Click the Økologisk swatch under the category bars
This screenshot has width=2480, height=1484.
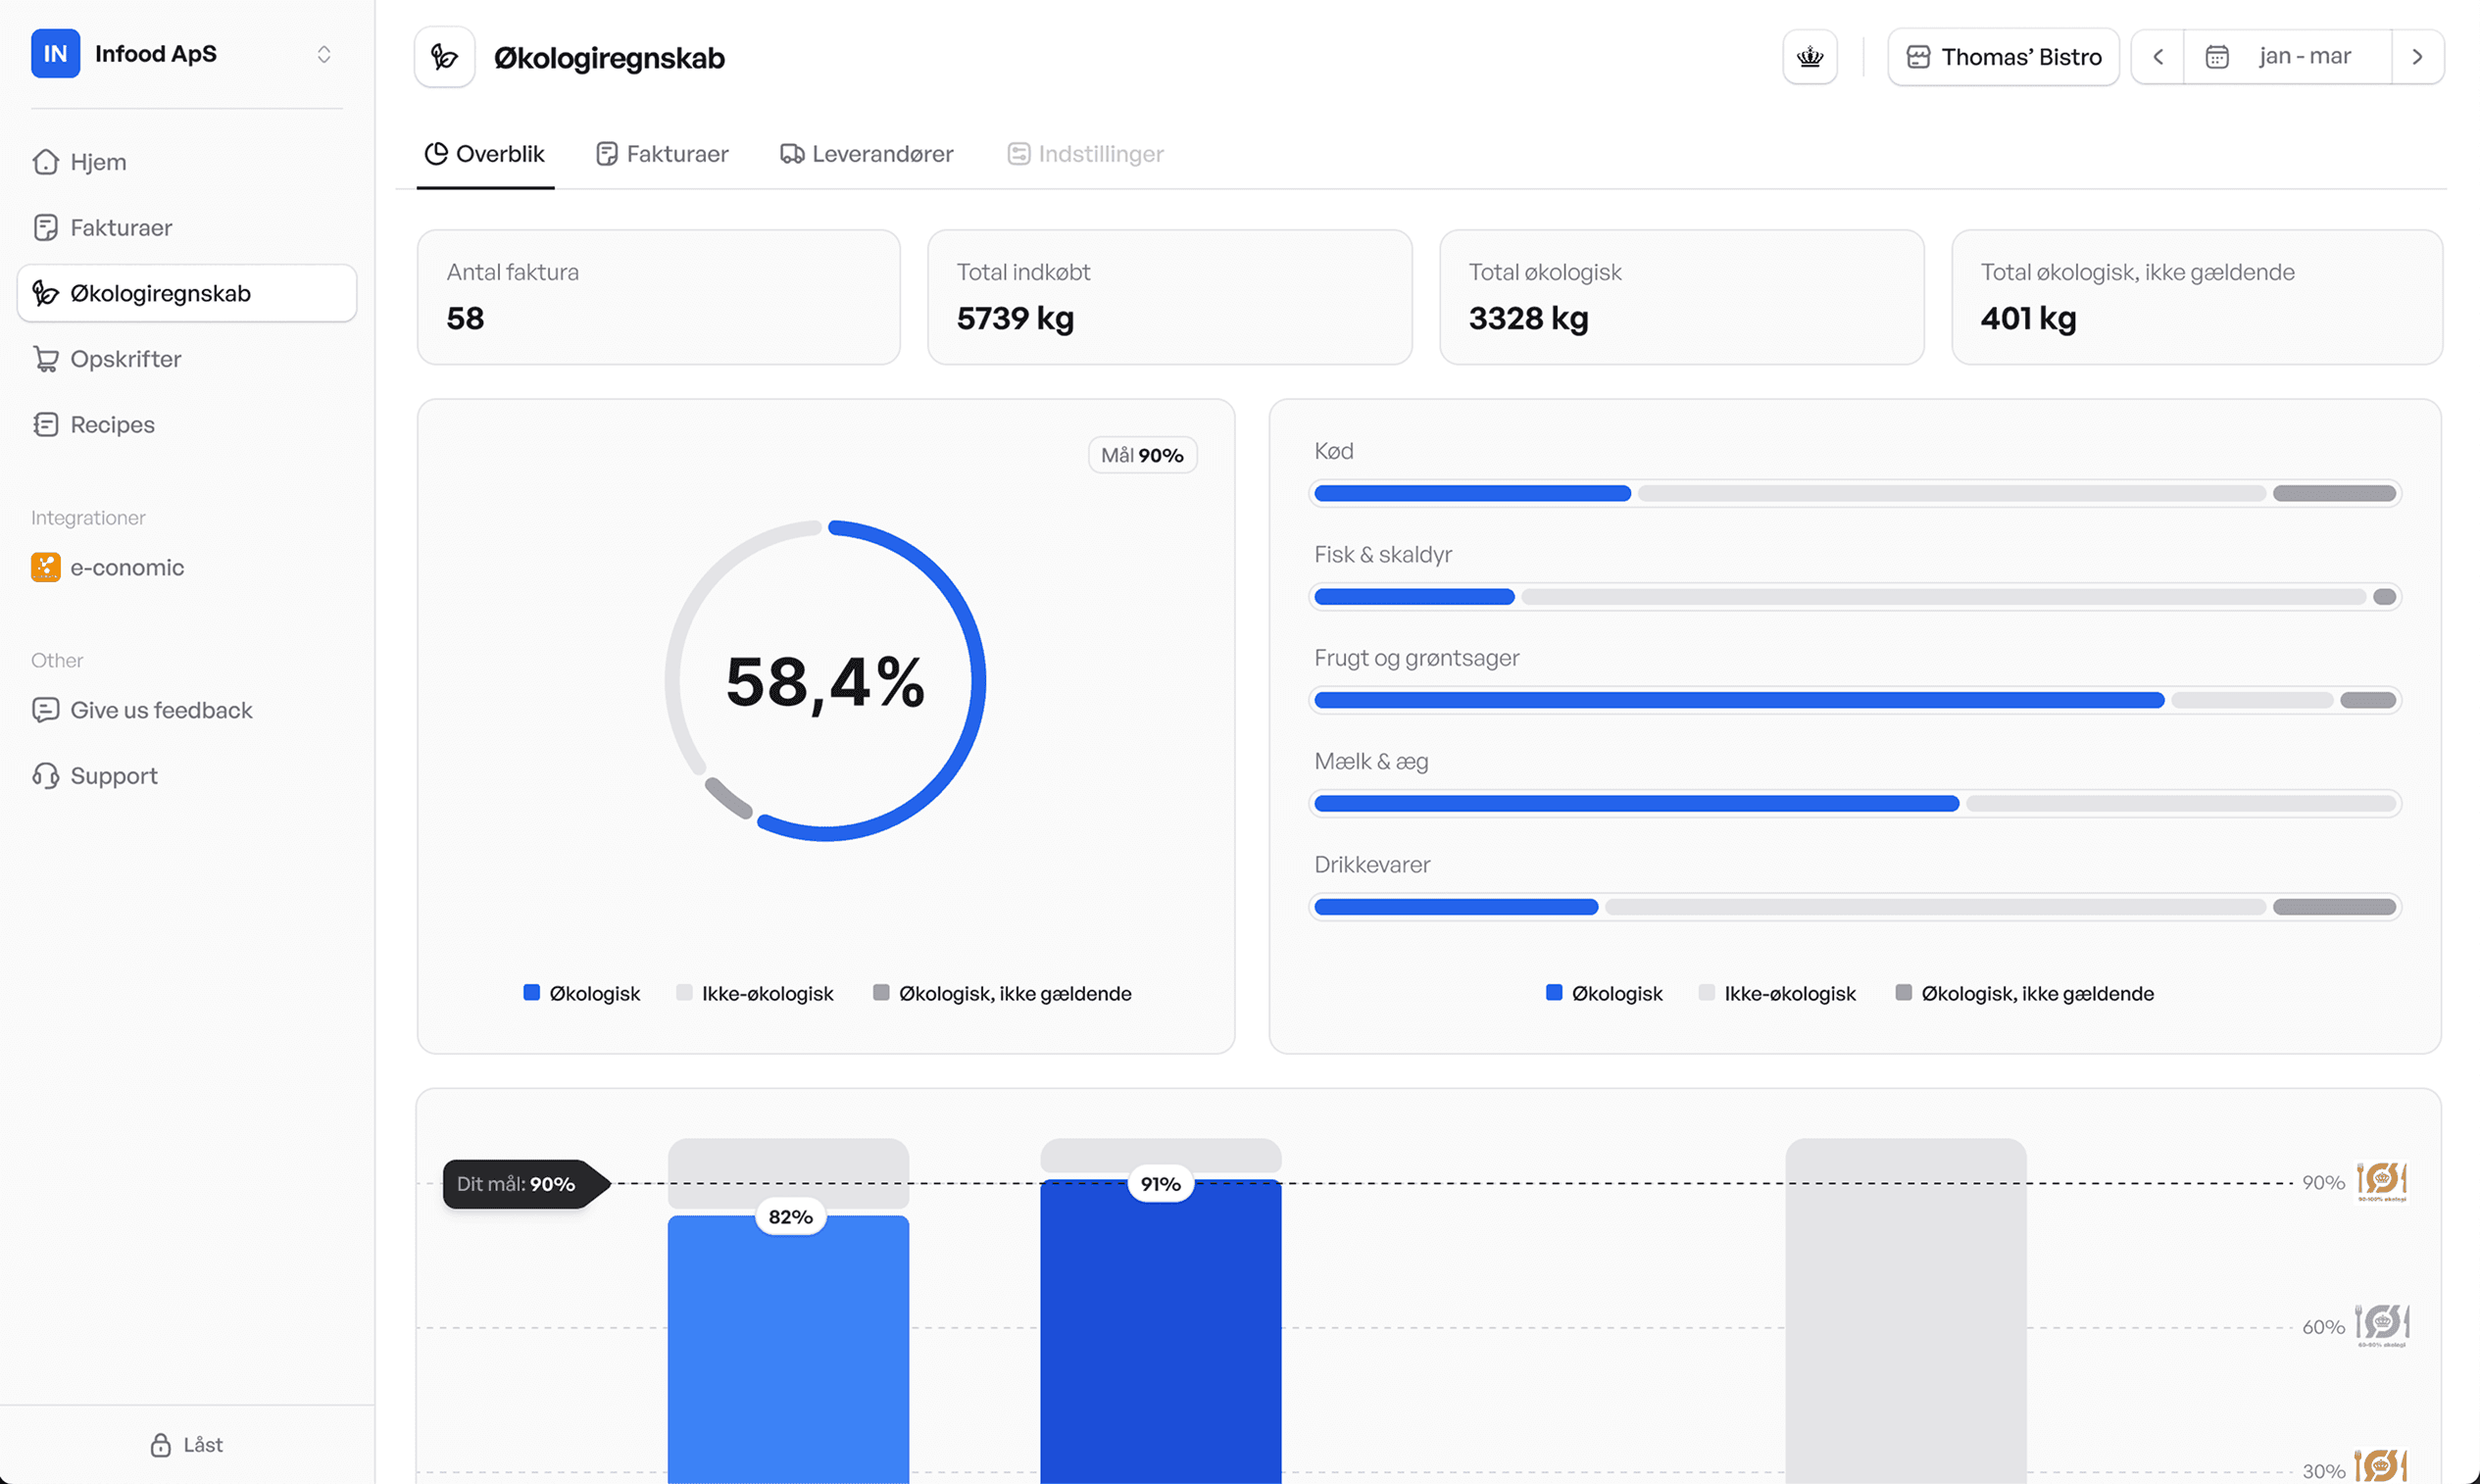(x=1554, y=992)
